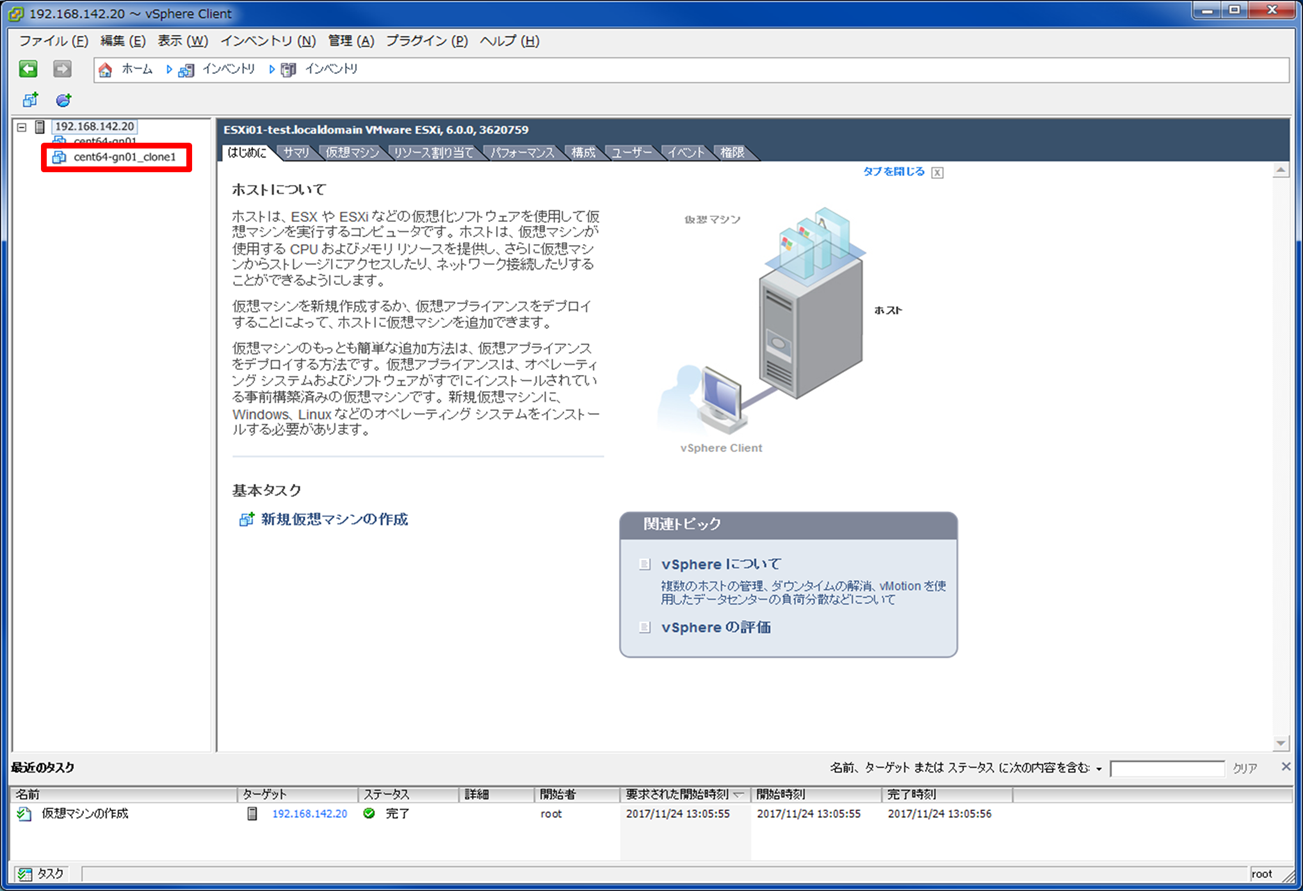Screen dimensions: 1303x891
Task: Open the プラグイン menu
Action: [427, 41]
